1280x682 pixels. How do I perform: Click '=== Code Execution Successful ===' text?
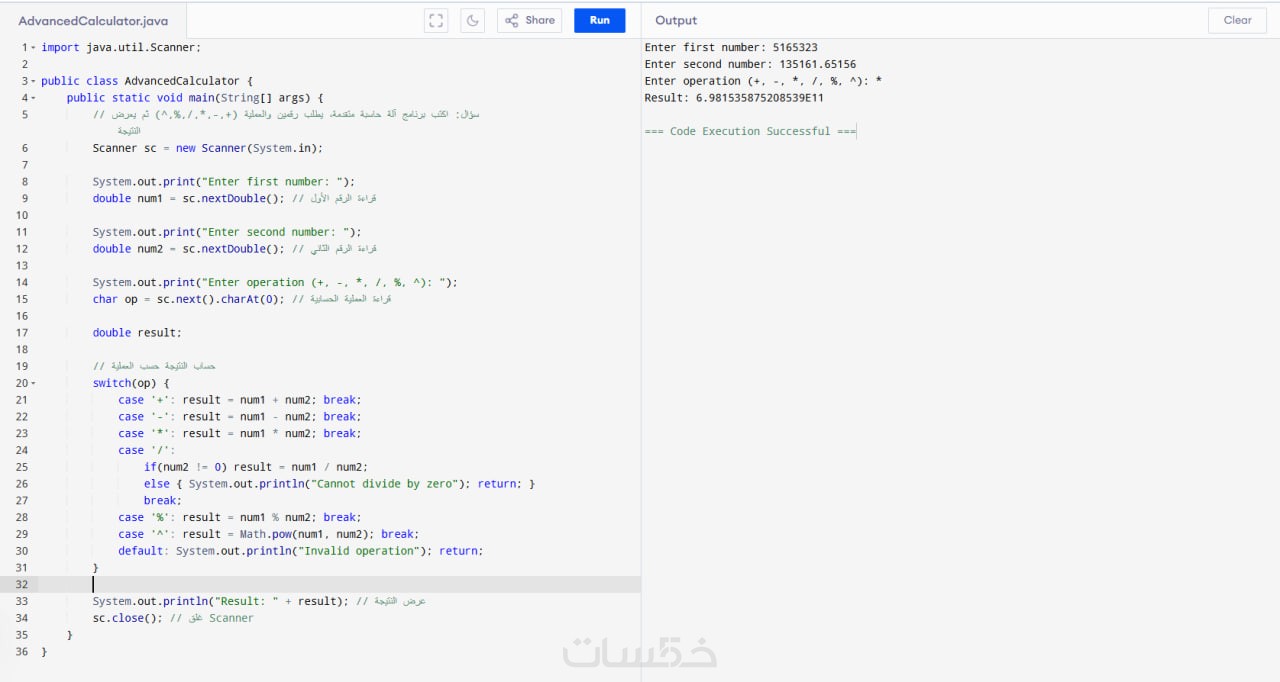tap(750, 131)
